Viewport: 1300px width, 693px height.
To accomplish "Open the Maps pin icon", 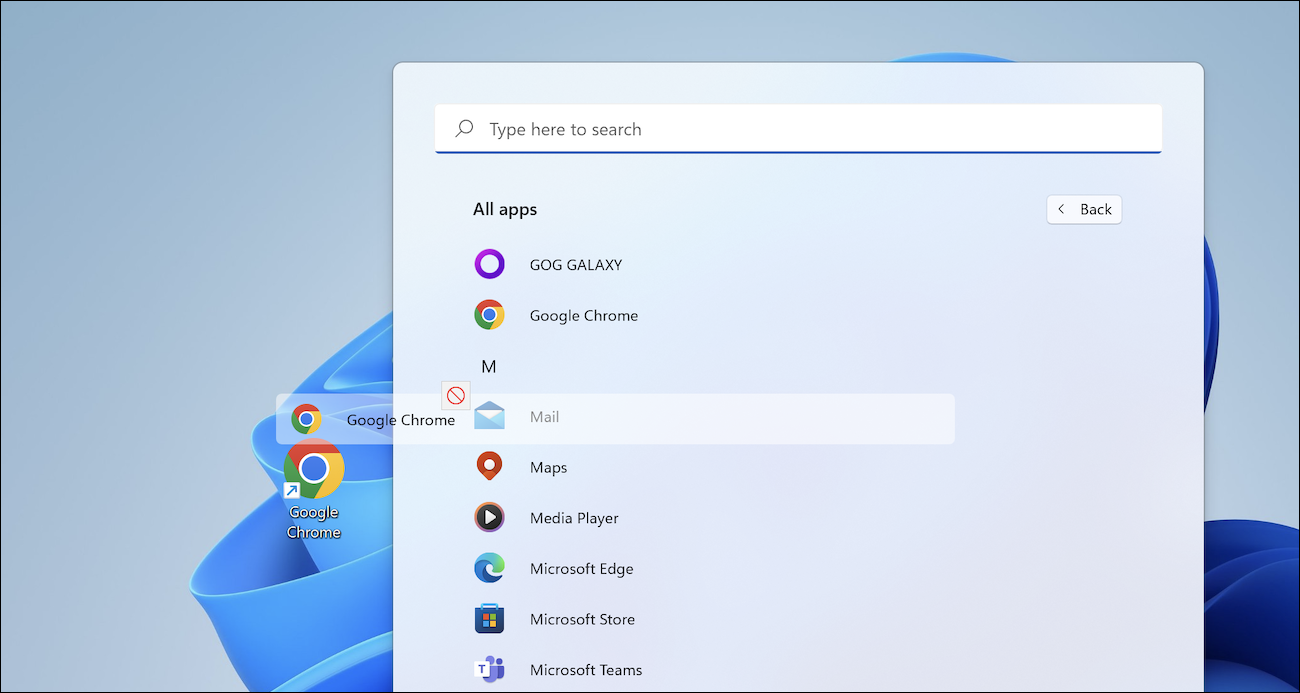I will pyautogui.click(x=489, y=466).
